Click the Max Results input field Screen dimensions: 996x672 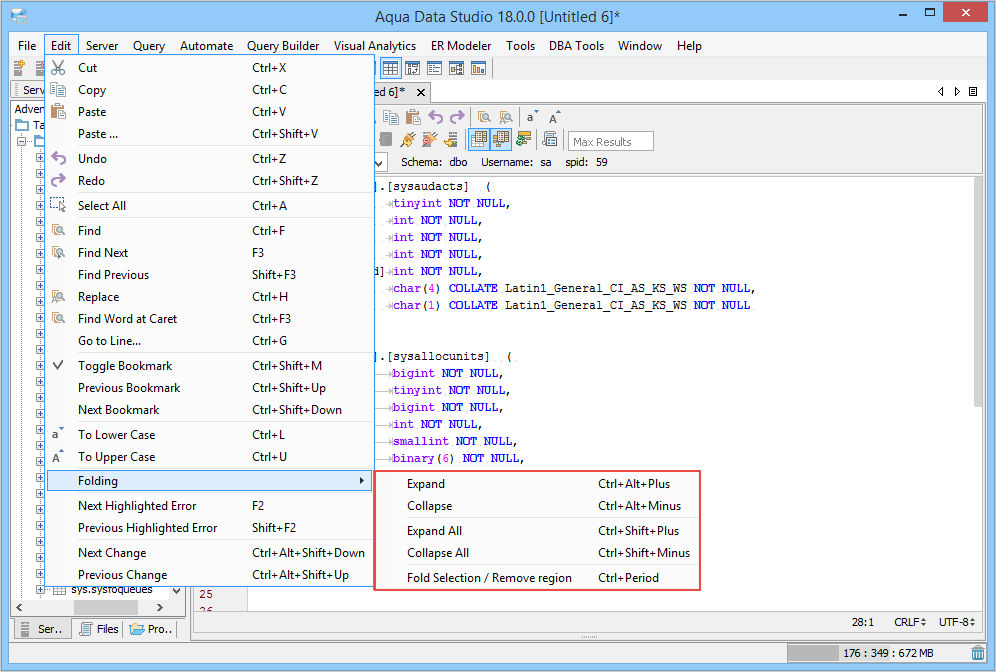610,142
